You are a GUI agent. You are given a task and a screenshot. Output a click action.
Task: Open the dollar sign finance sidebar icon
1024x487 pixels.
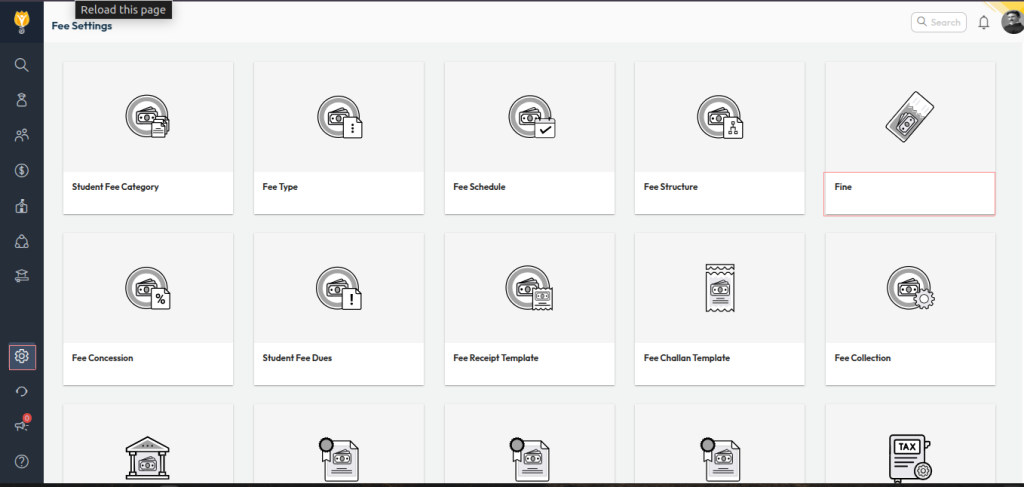coord(21,171)
